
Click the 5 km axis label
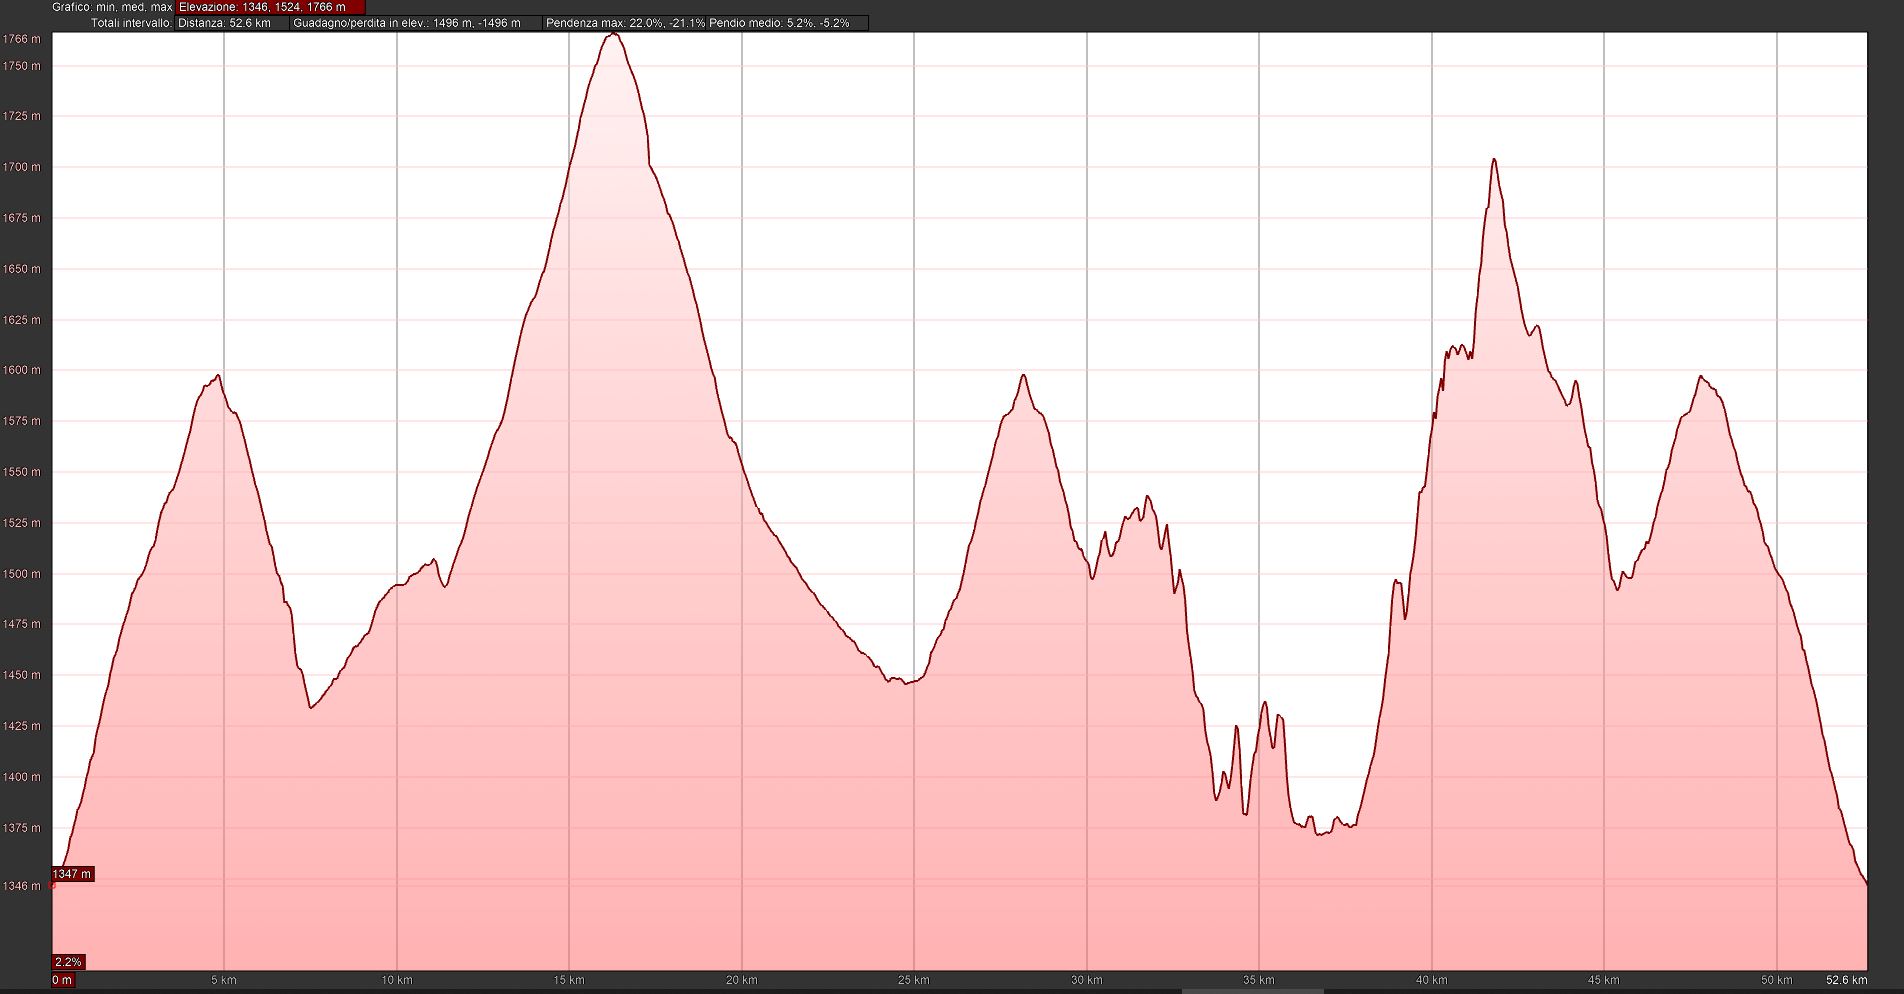click(x=224, y=980)
